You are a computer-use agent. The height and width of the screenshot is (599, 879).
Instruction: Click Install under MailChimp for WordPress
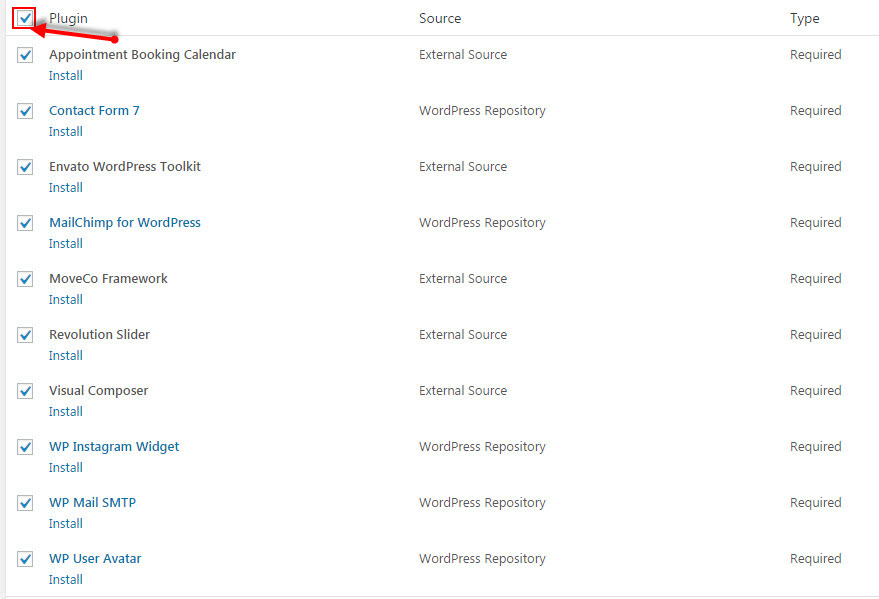point(66,244)
